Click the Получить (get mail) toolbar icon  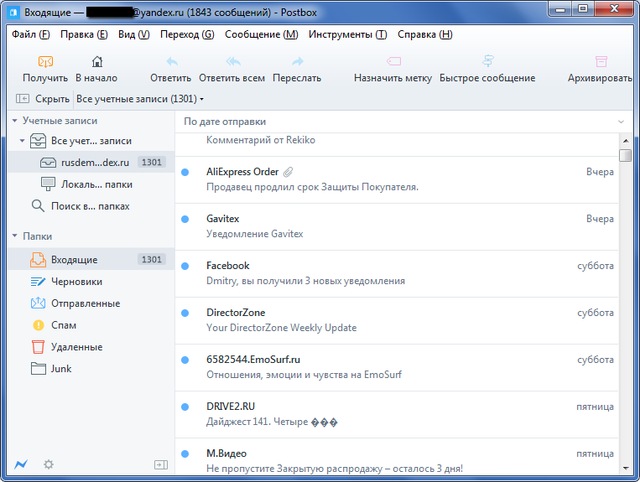coord(45,62)
